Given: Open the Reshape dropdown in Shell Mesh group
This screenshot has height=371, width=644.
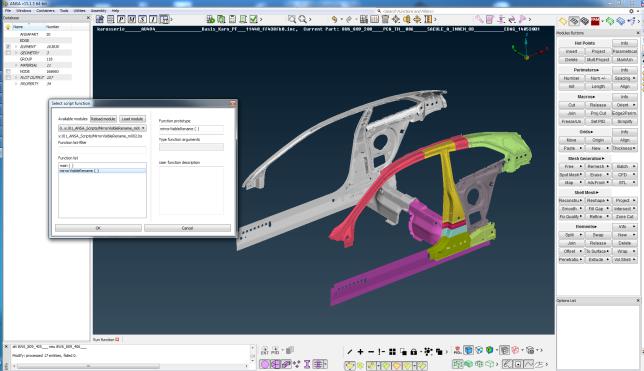Looking at the screenshot, I should tap(598, 200).
